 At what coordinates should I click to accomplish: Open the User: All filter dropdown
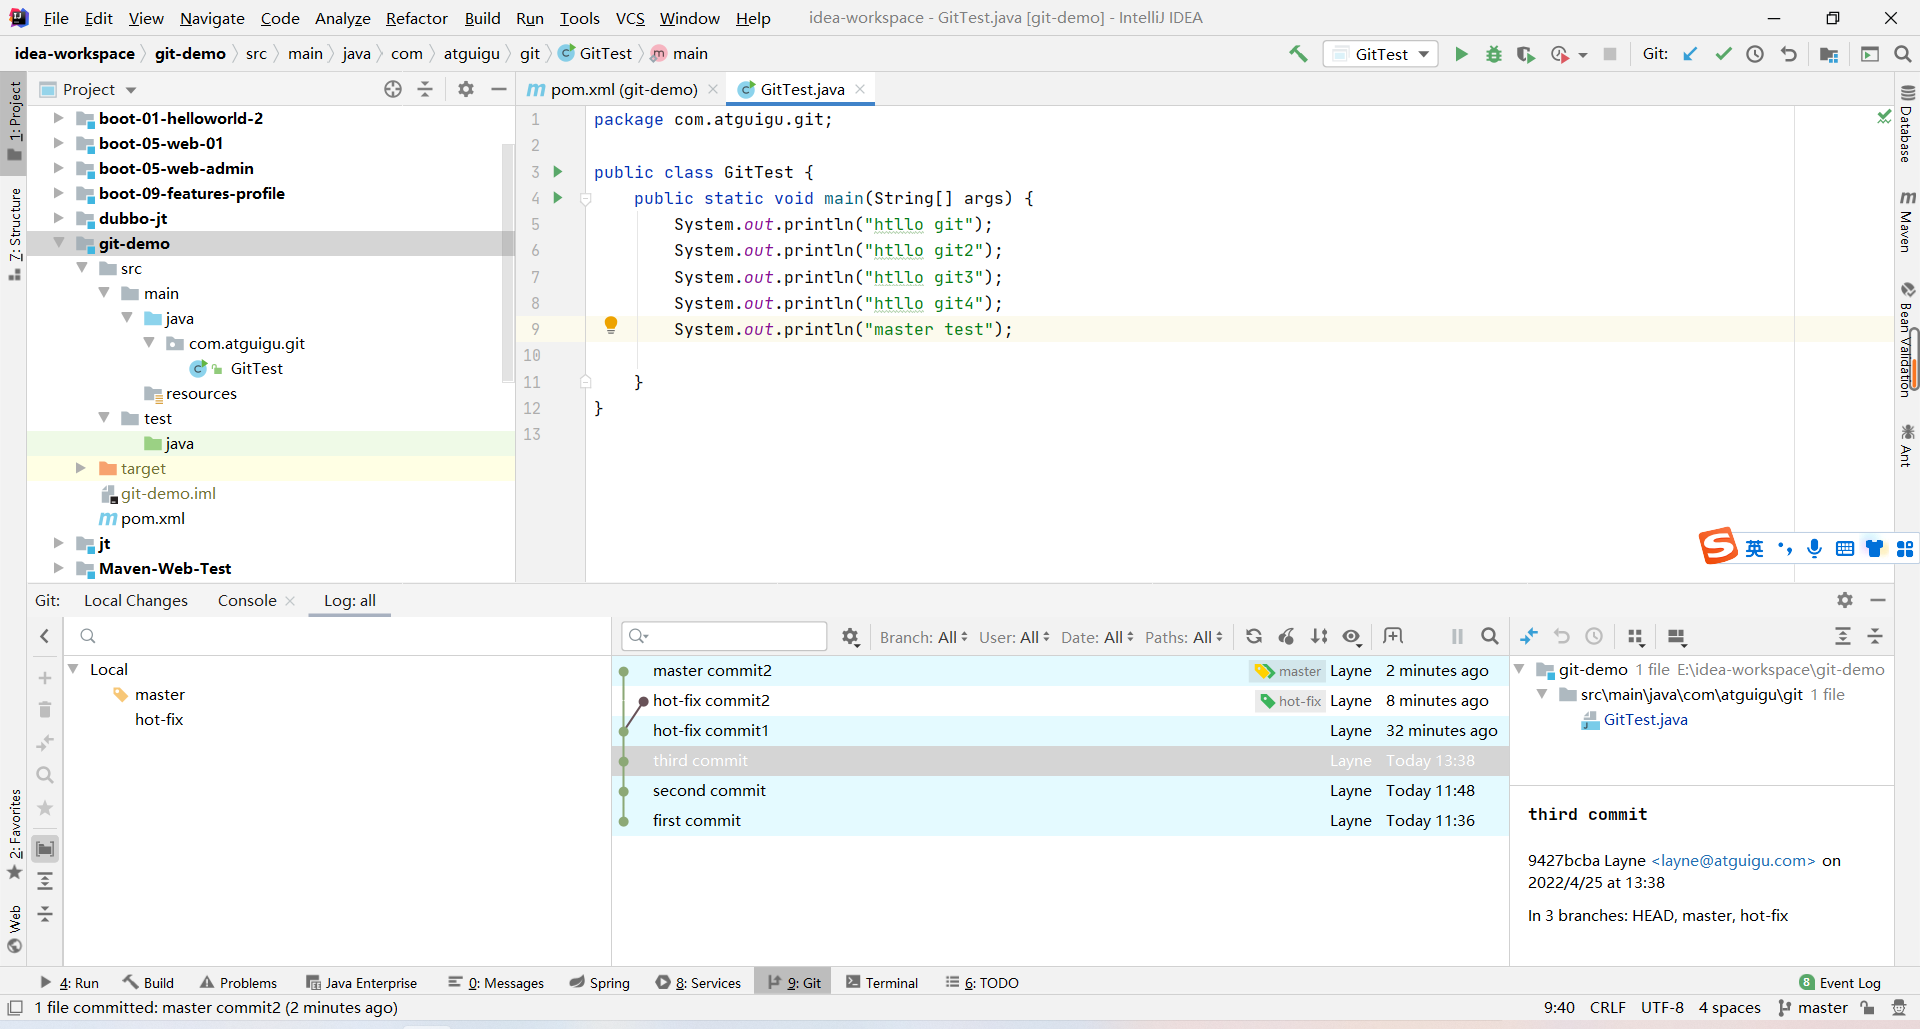[1014, 637]
